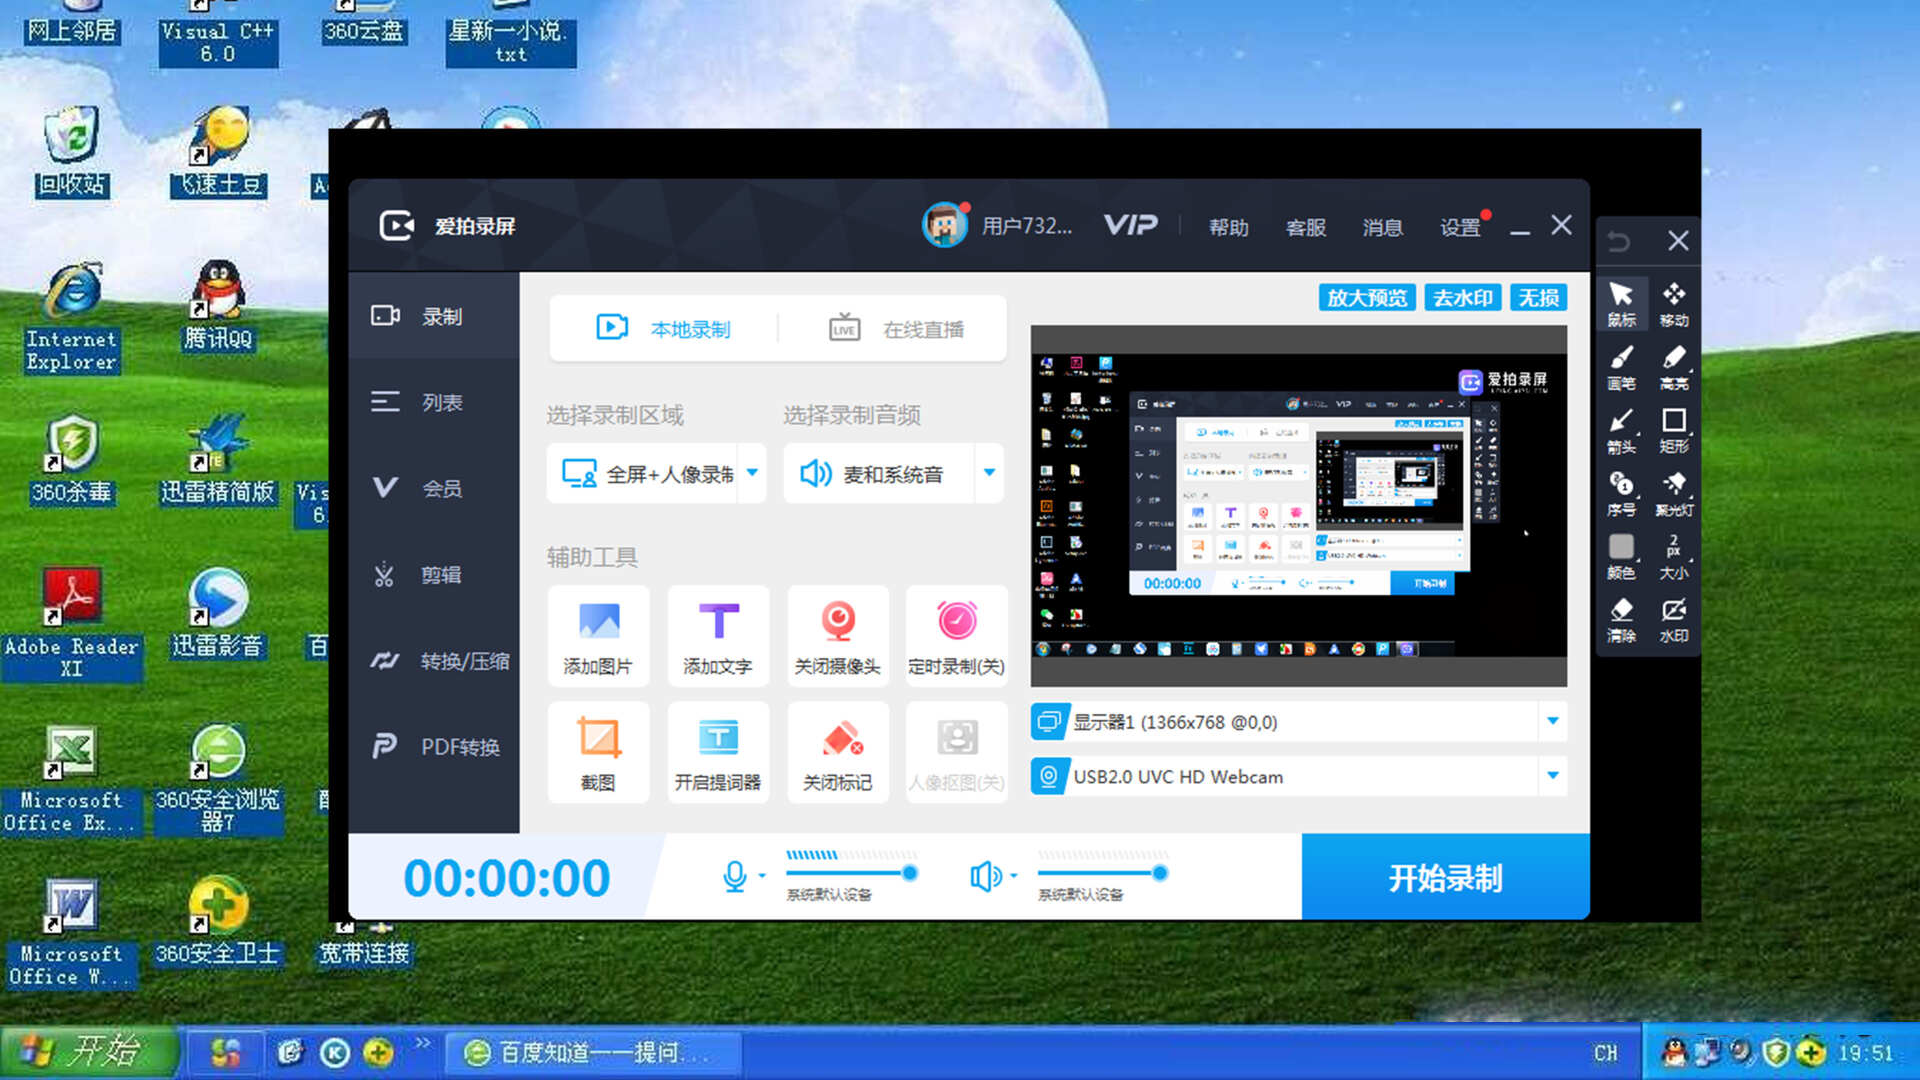1920x1080 pixels.
Task: Click the recording preview thumbnail
Action: [x=1298, y=505]
